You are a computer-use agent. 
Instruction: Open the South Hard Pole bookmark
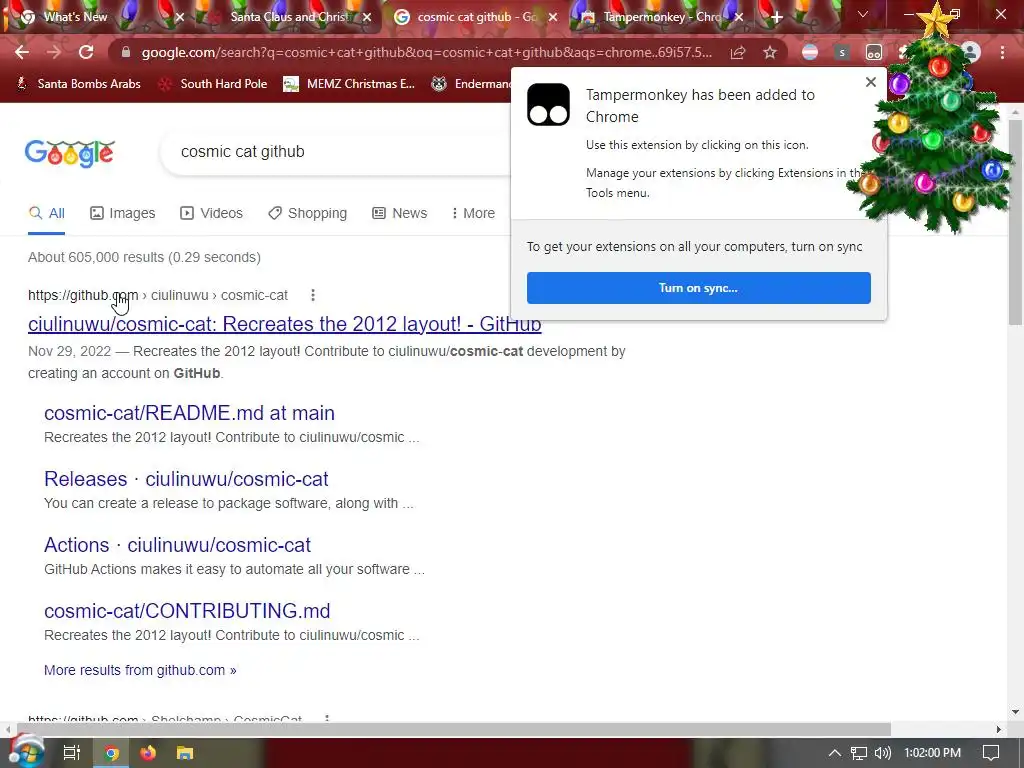point(213,84)
